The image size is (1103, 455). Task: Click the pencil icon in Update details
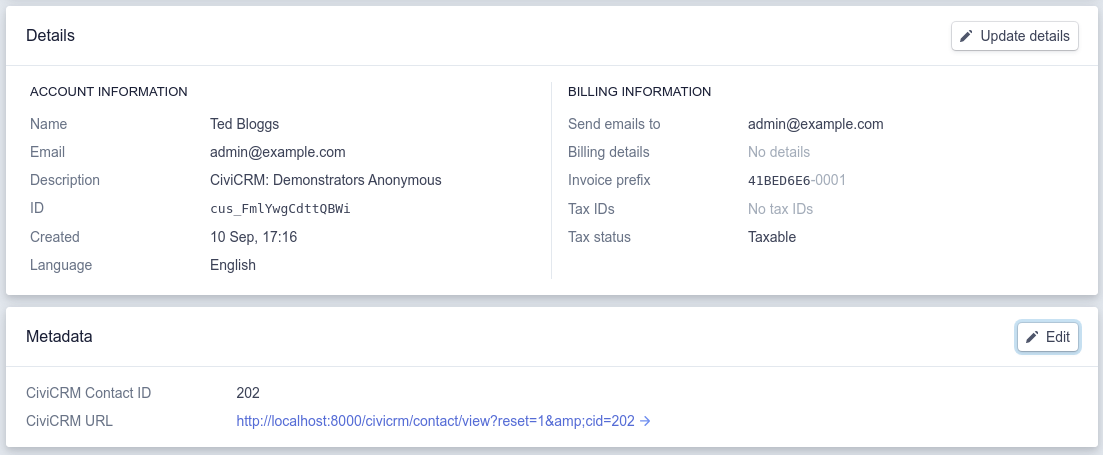tap(966, 36)
